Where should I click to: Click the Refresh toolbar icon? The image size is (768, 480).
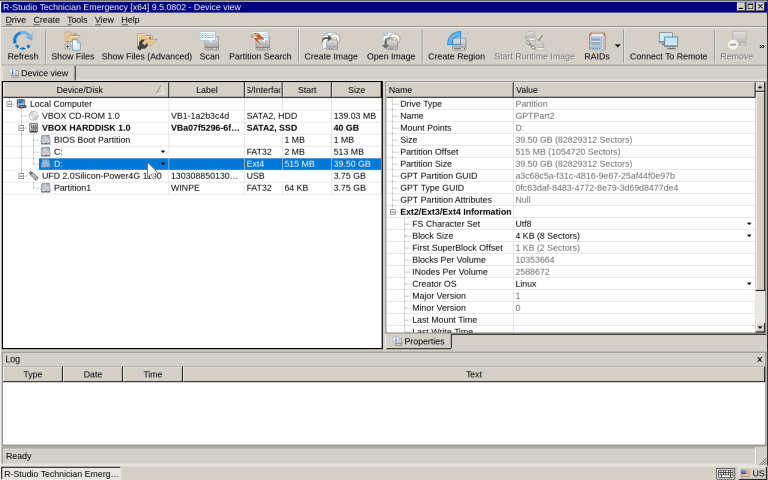(23, 45)
